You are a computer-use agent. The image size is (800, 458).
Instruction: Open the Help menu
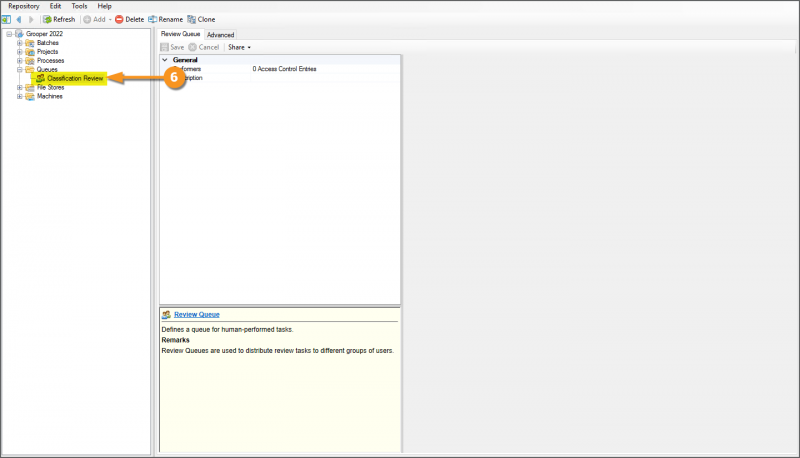tap(105, 6)
